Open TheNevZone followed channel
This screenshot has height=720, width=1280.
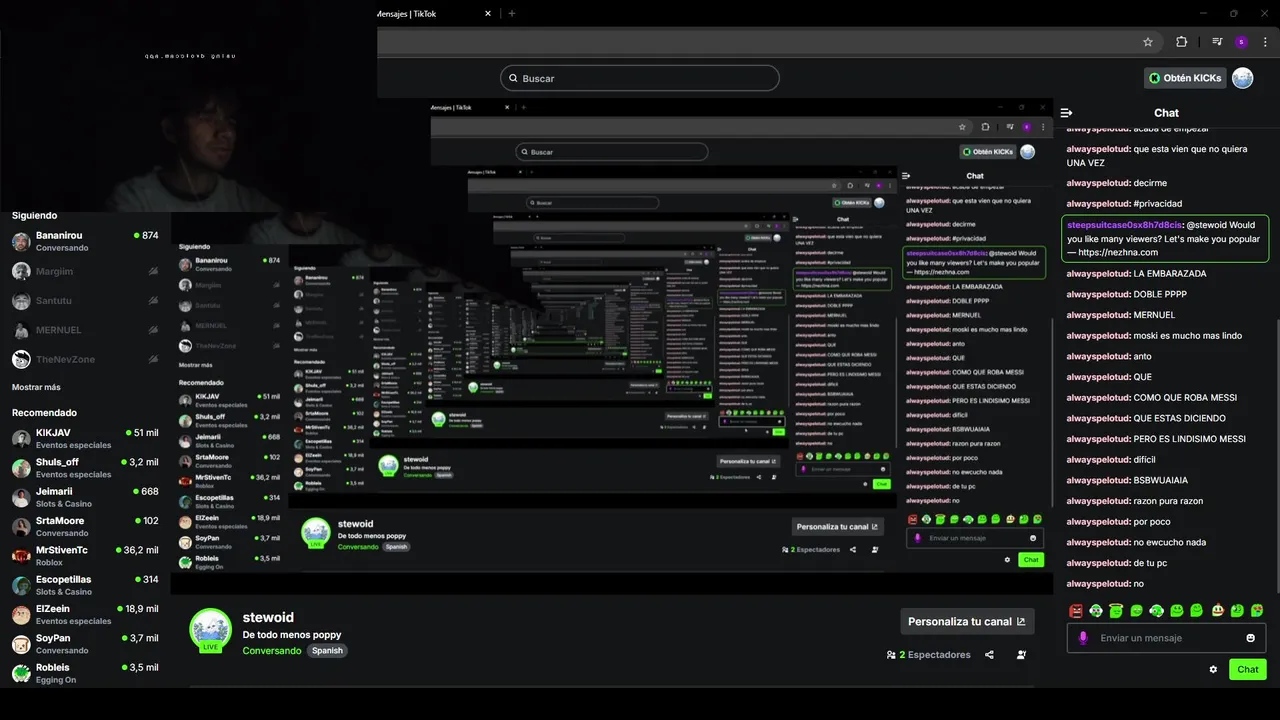point(85,359)
